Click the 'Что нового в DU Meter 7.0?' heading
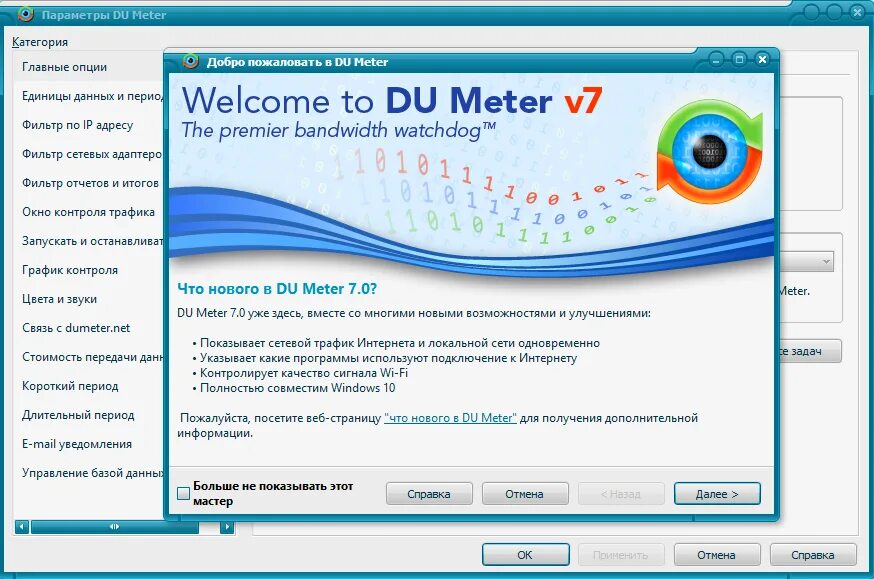Screen dimensions: 874x579 [x=277, y=289]
